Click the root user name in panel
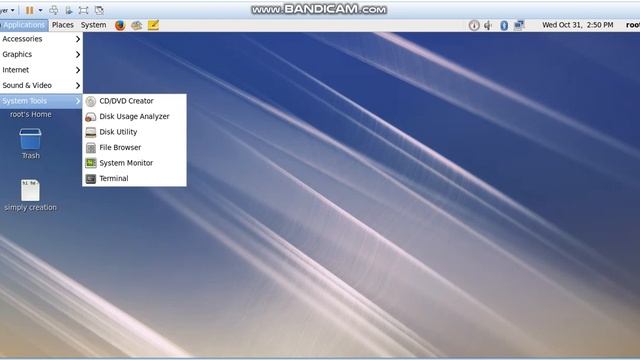Image resolution: width=640 pixels, height=360 pixels. click(x=633, y=25)
